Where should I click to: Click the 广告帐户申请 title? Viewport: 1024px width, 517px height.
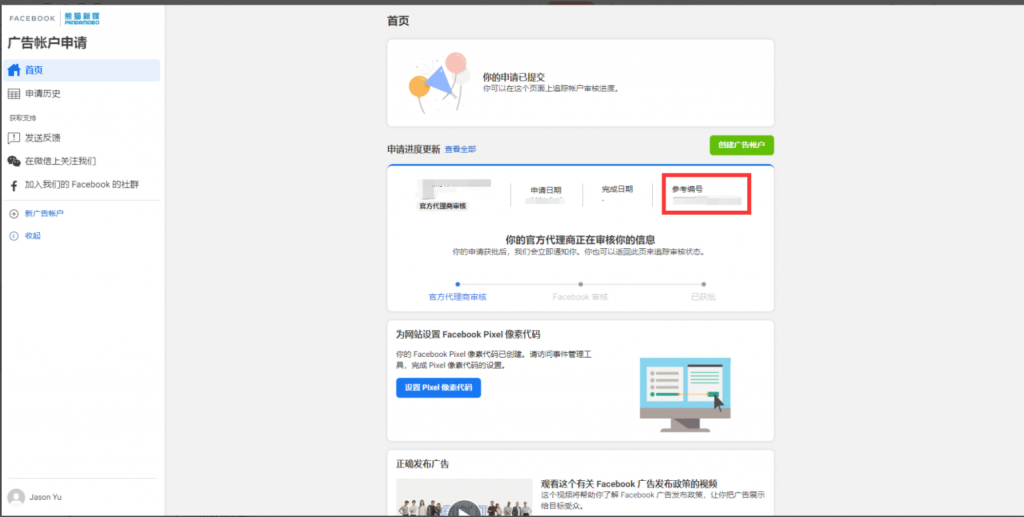pyautogui.click(x=47, y=44)
